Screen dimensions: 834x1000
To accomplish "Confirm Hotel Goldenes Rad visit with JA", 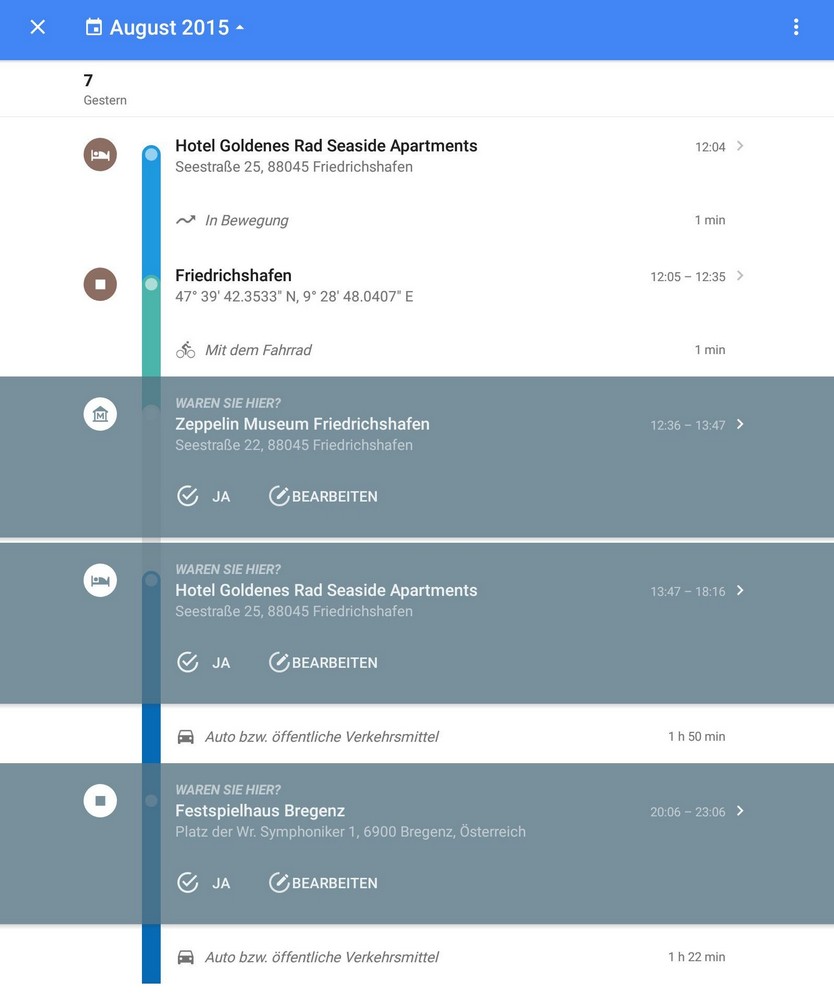I will click(203, 662).
